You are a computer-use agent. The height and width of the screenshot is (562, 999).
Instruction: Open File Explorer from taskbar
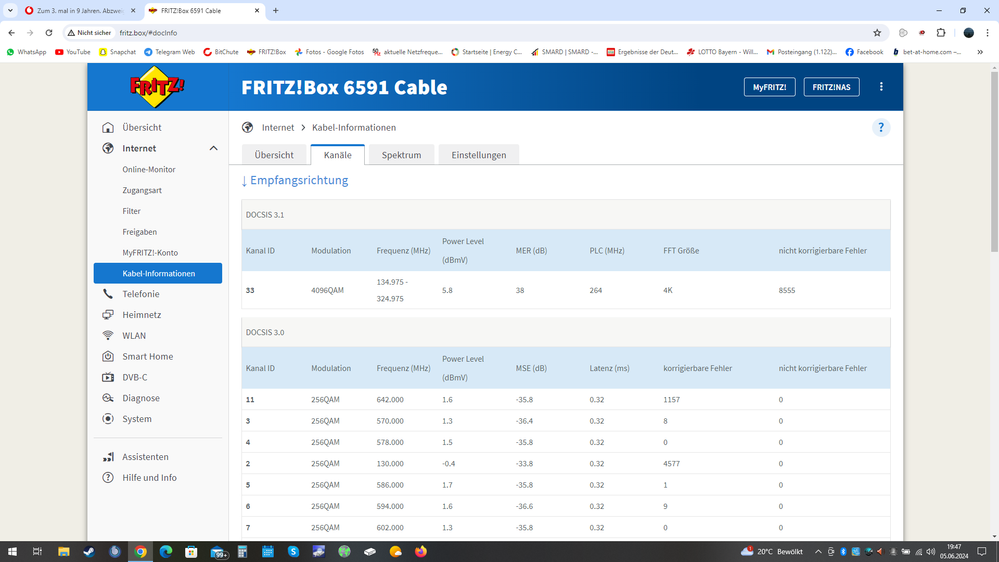63,552
